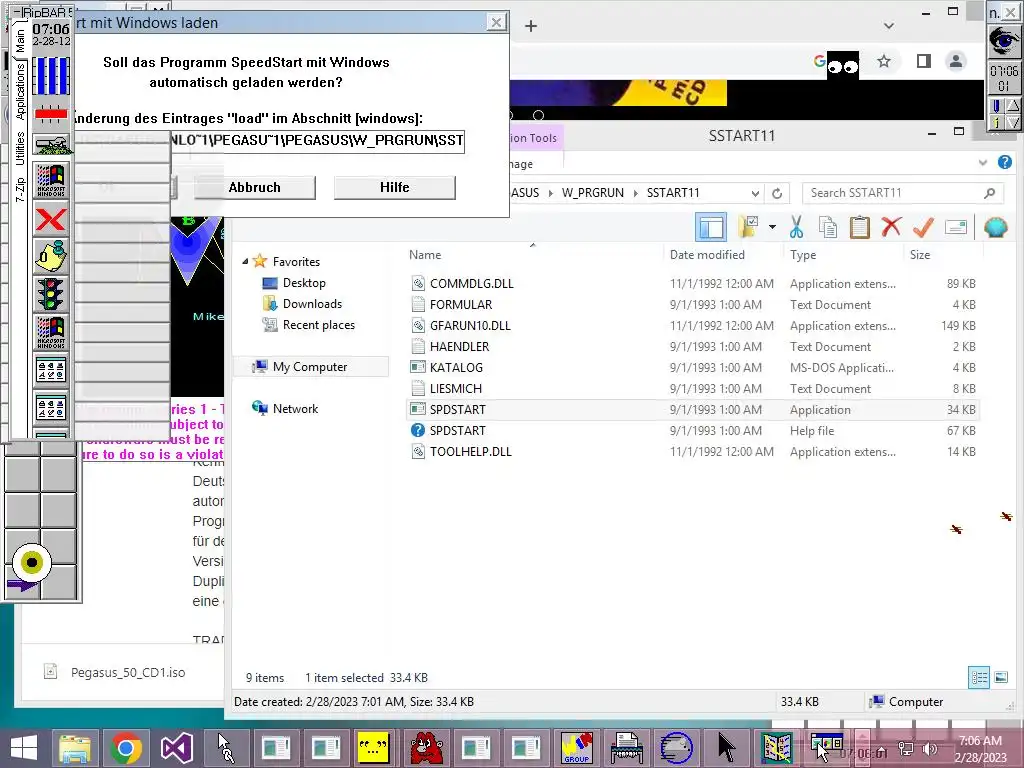This screenshot has height=768, width=1024.
Task: Click the load entry path text field
Action: pos(317,141)
